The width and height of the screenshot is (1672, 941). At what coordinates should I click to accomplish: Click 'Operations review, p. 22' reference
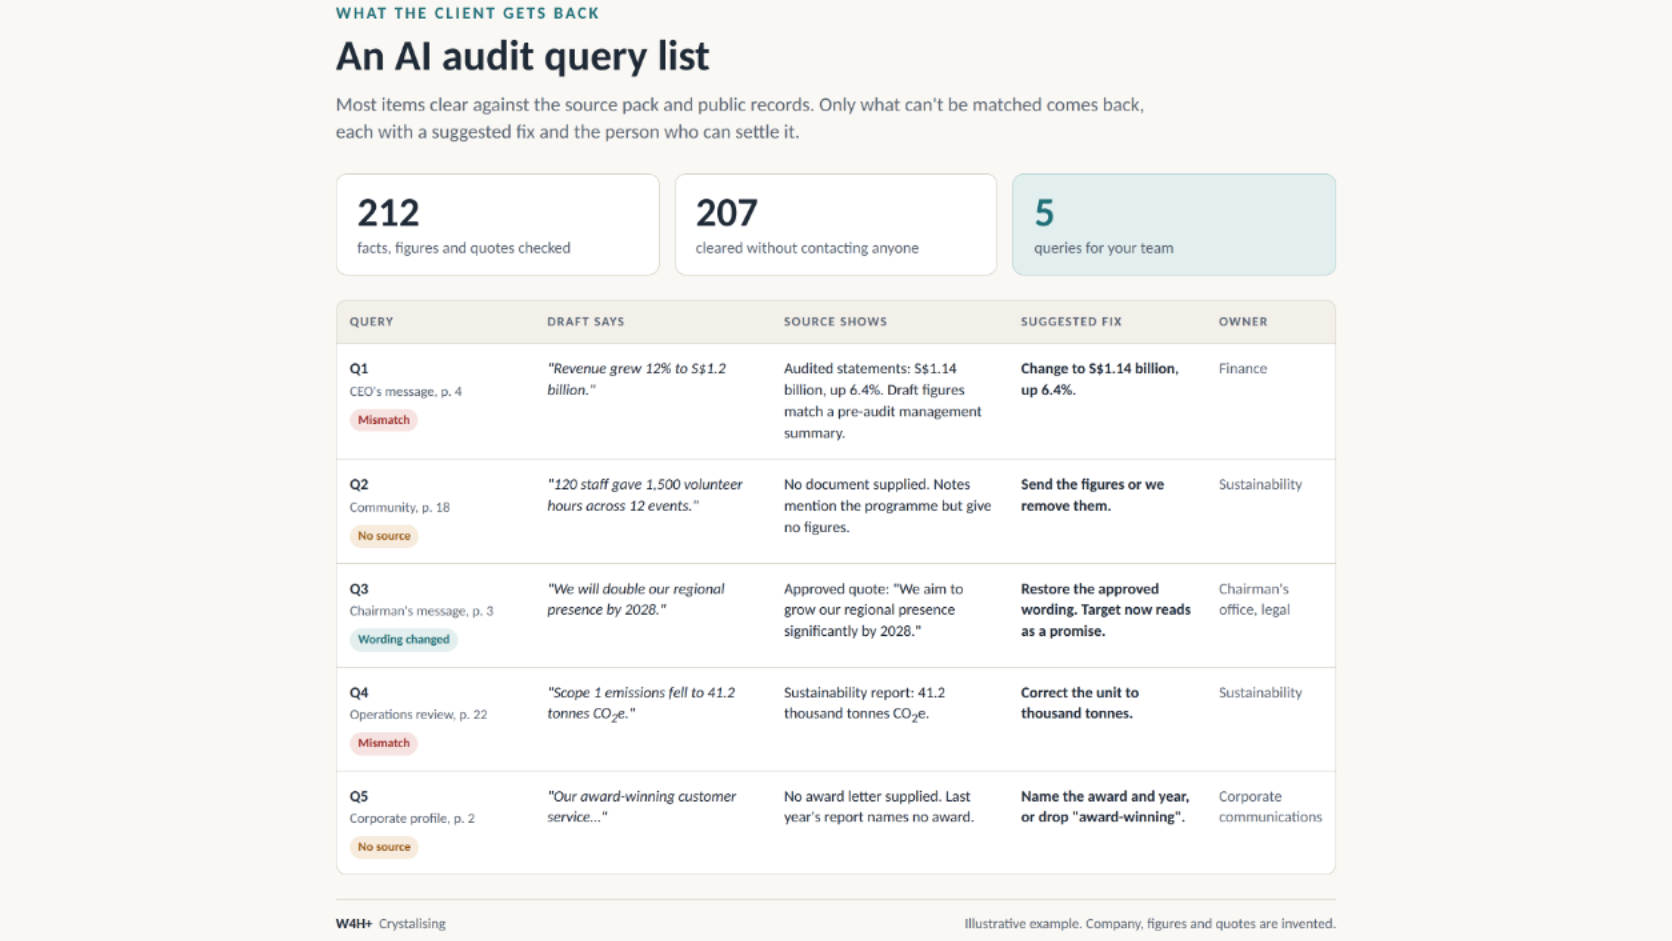pos(418,715)
